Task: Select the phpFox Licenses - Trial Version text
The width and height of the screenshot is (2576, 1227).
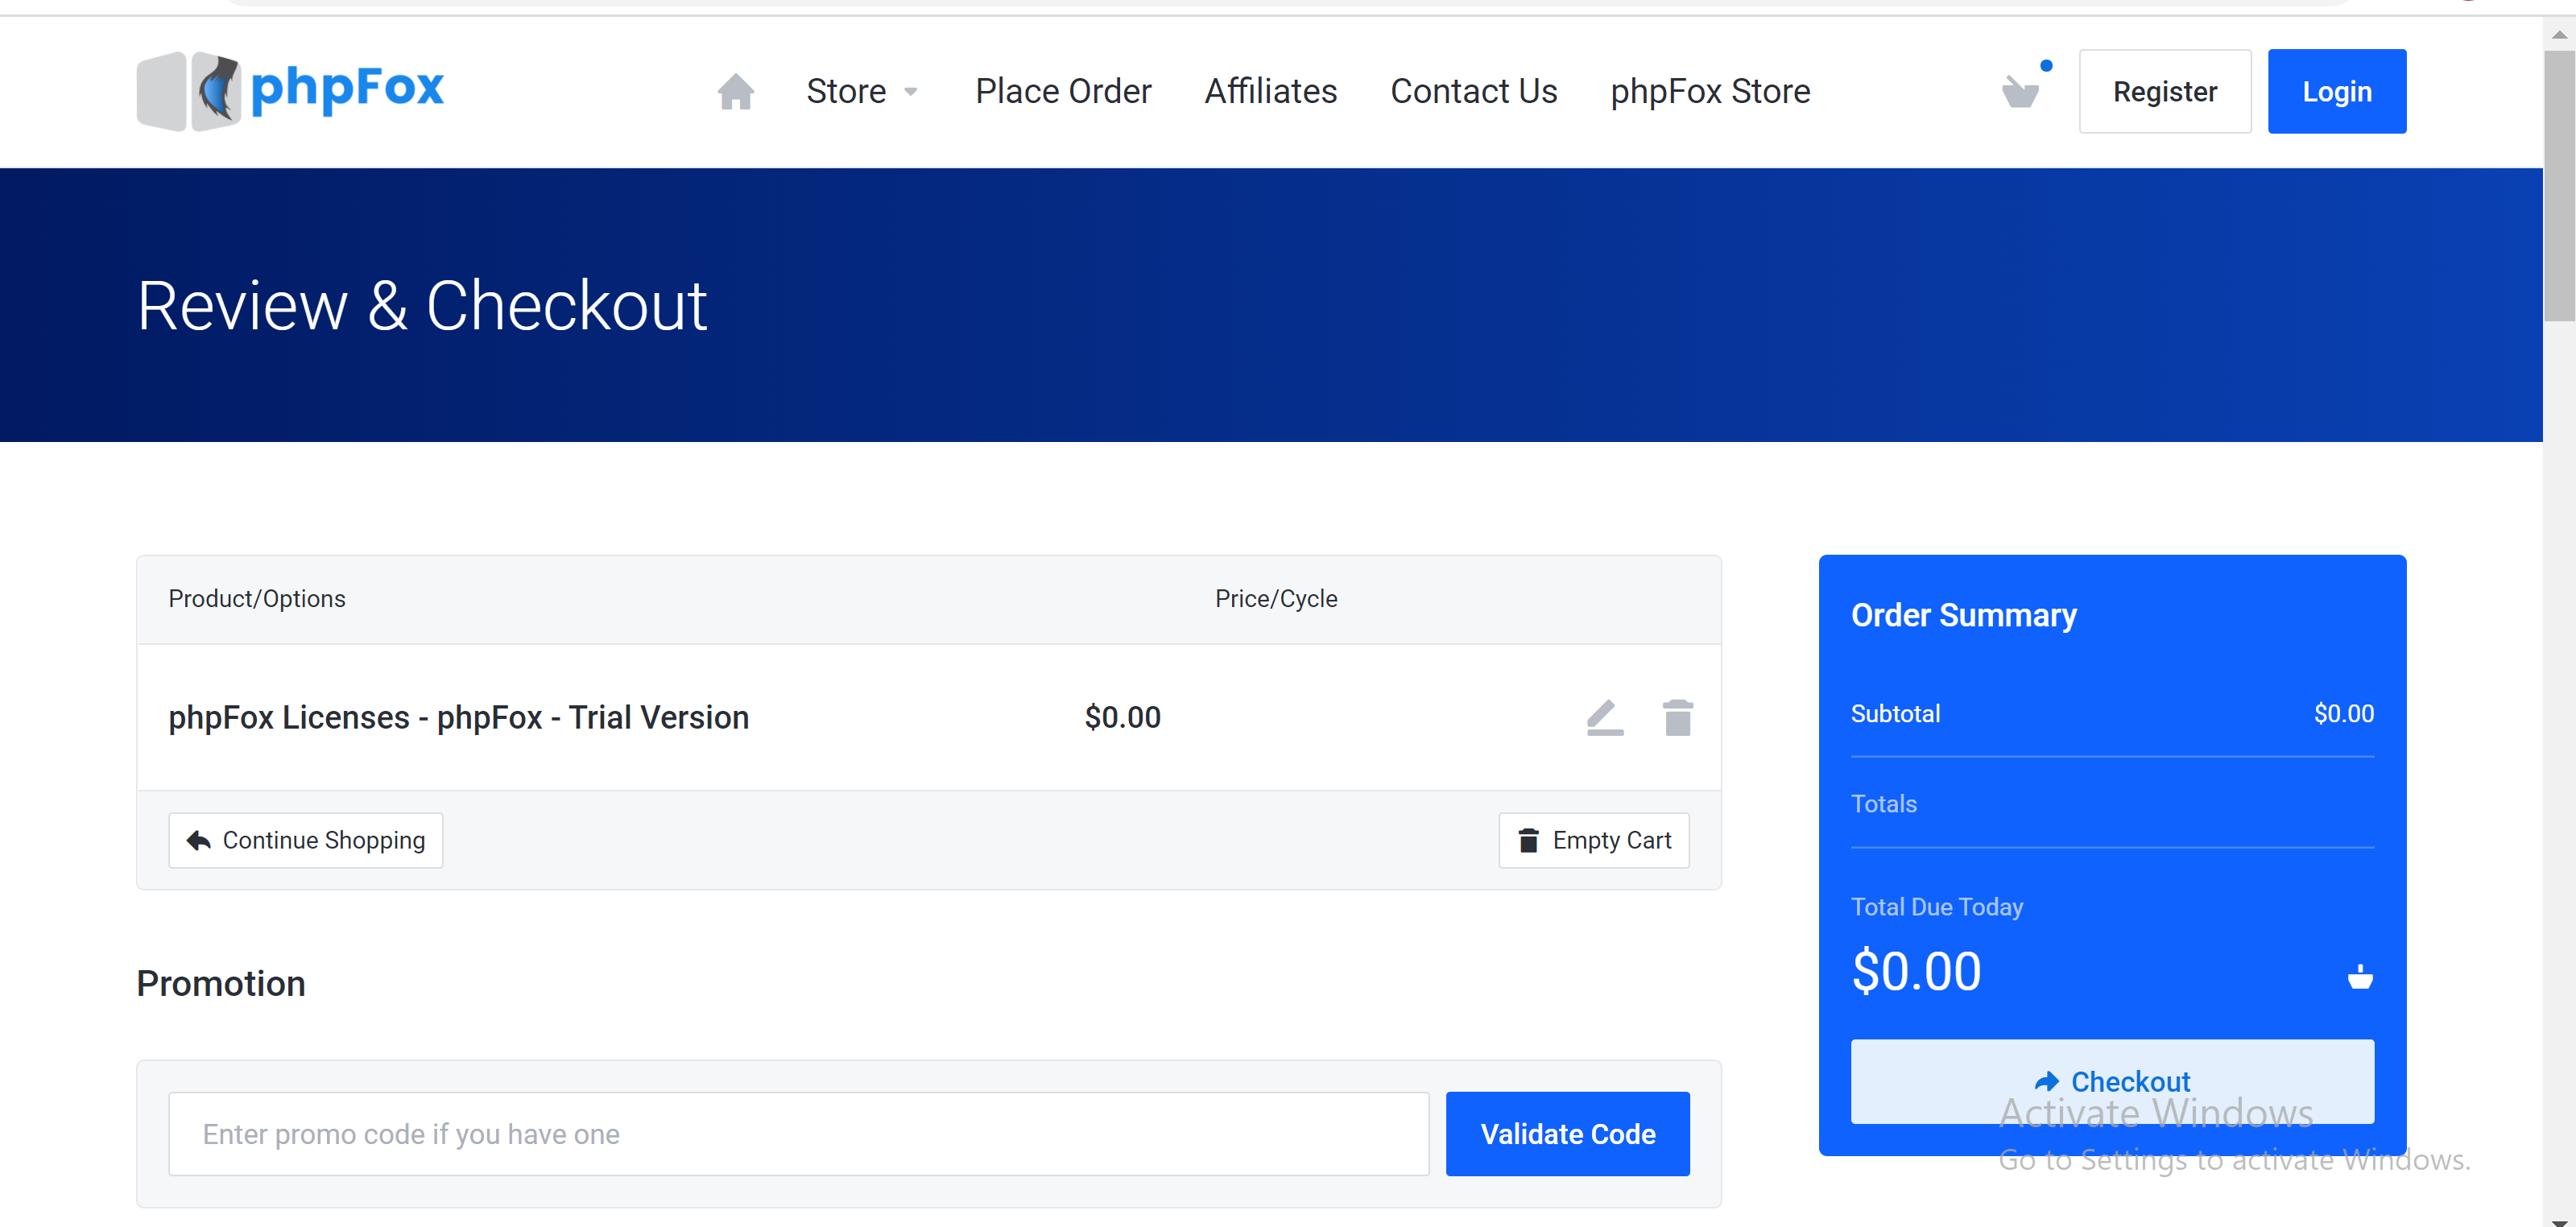Action: click(458, 717)
